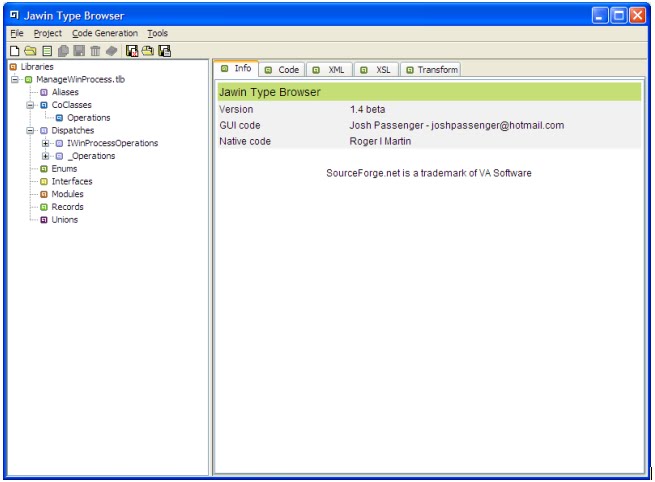The width and height of the screenshot is (655, 482).
Task: Click the 'GUI code' label
Action: tap(240, 125)
